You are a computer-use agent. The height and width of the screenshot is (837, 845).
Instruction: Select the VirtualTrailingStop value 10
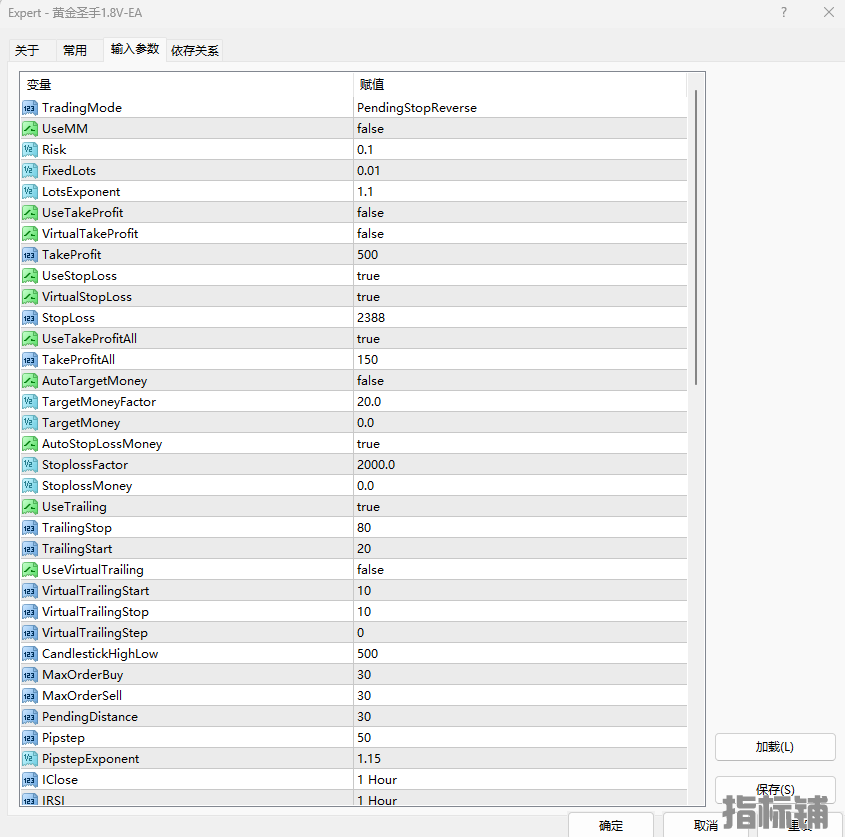[x=364, y=612]
